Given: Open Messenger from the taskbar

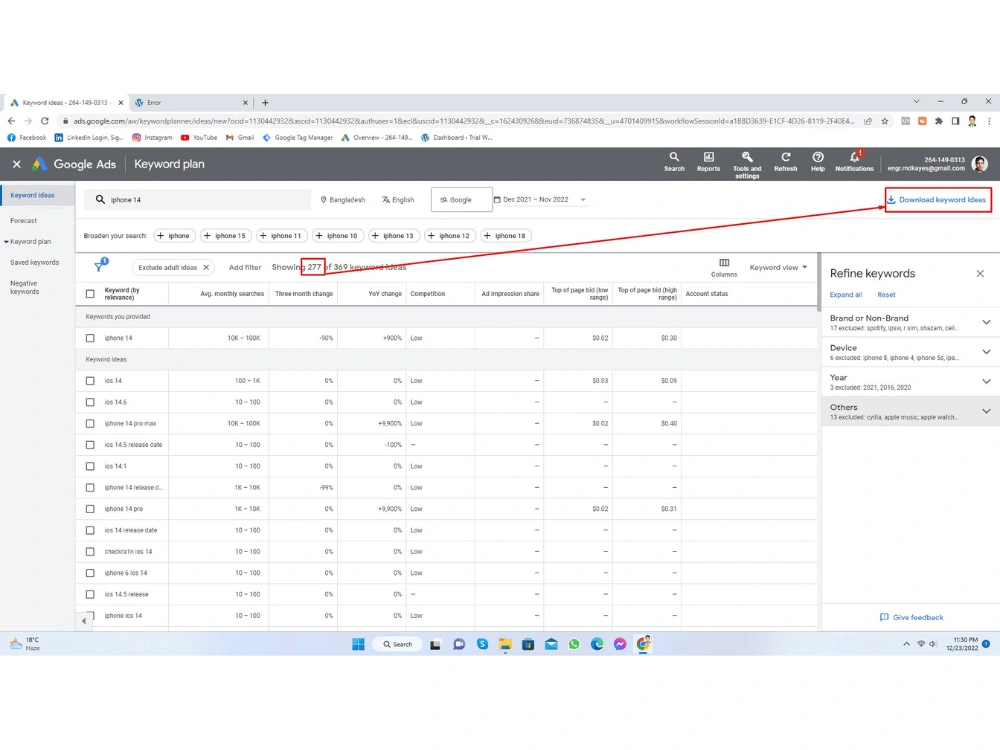Looking at the screenshot, I should tap(620, 644).
